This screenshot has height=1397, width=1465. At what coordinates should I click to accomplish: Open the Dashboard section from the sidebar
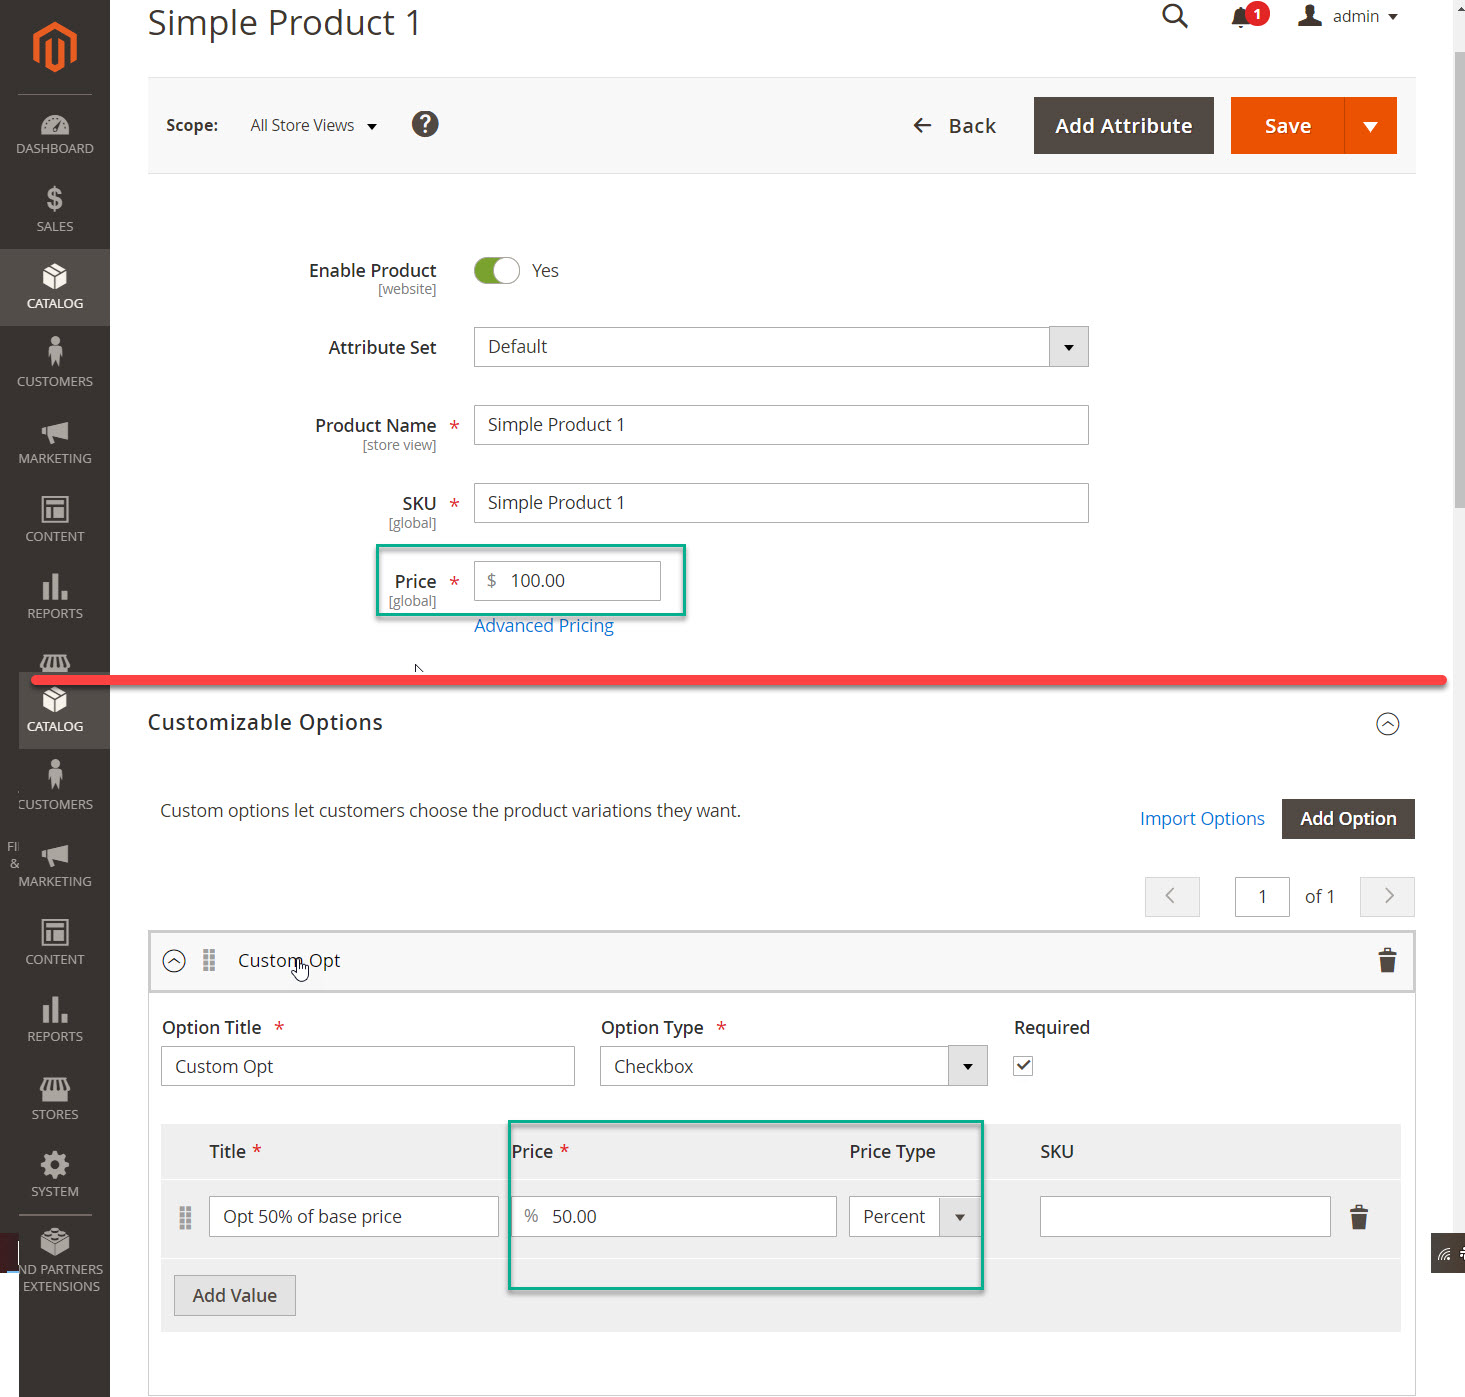click(x=55, y=134)
